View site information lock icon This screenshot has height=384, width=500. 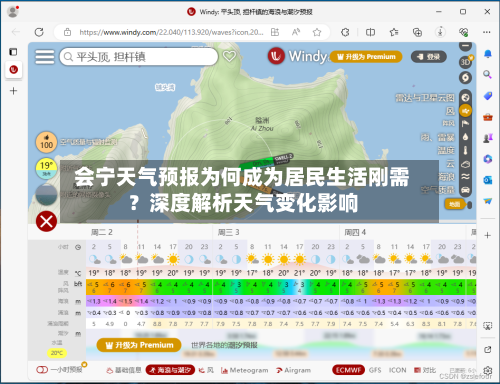click(67, 32)
